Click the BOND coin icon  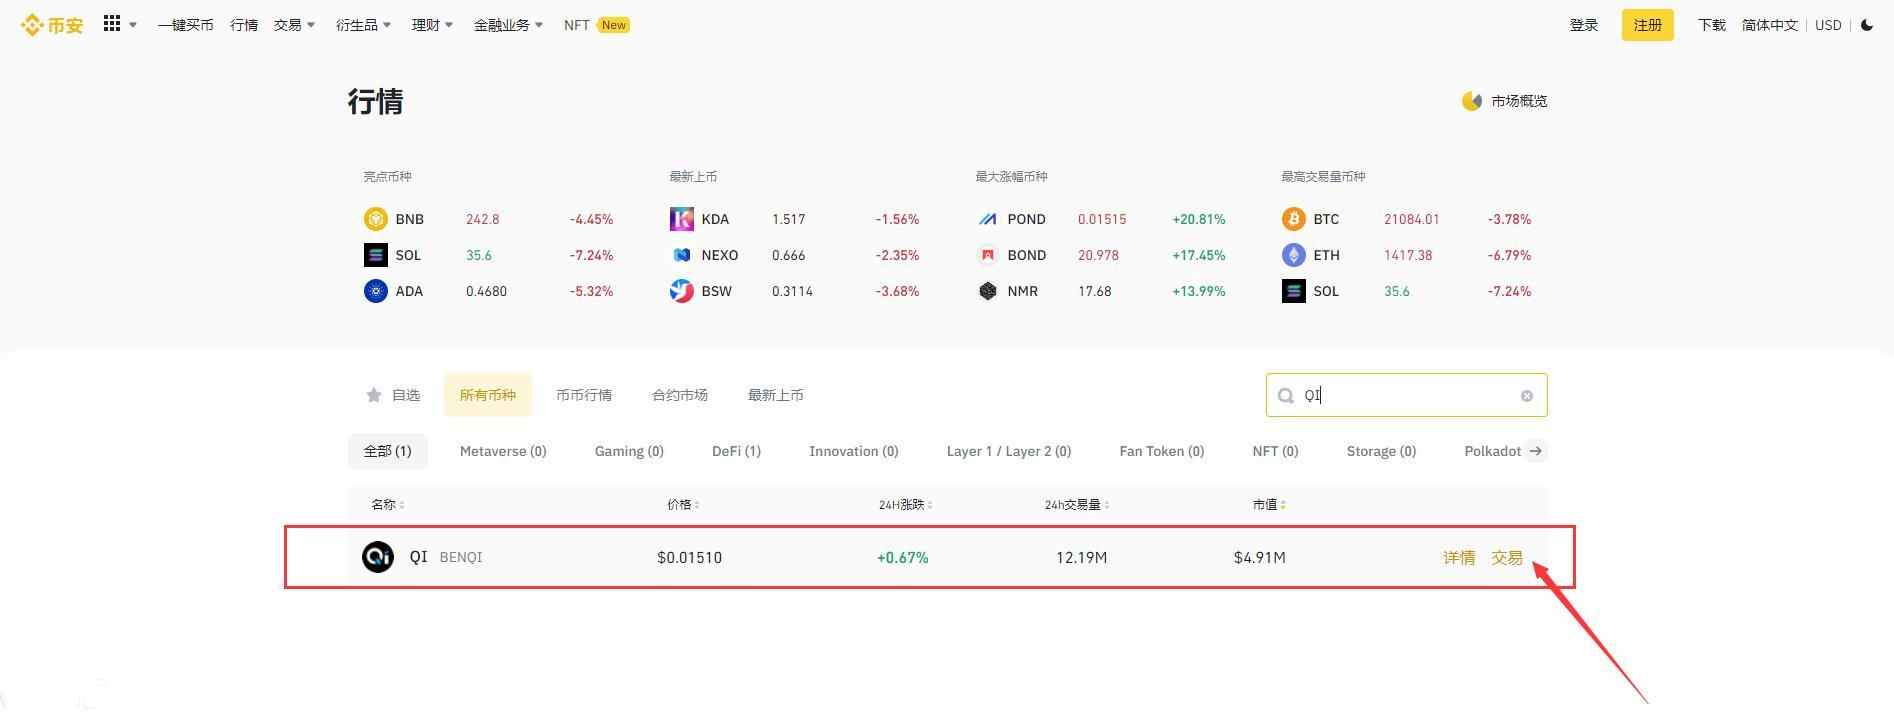pos(988,255)
